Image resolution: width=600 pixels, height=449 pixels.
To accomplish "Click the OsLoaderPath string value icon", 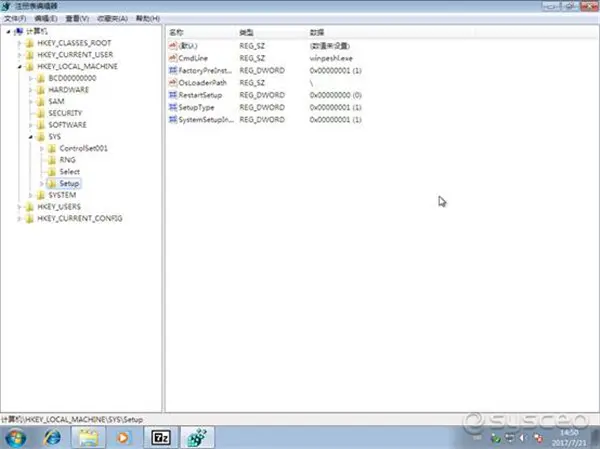I will (x=173, y=83).
